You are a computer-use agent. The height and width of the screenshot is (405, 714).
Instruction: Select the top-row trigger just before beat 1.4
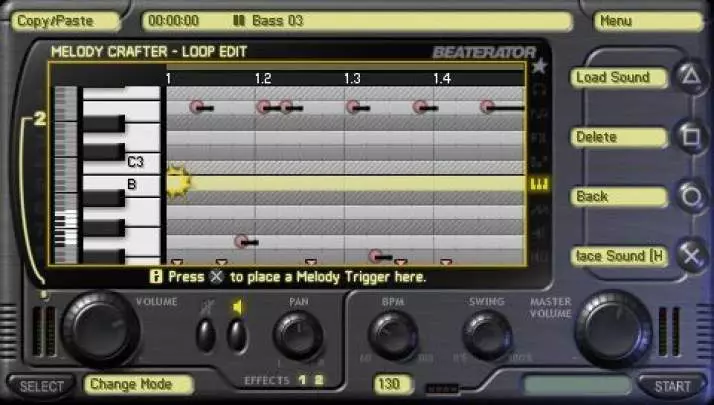click(x=424, y=108)
